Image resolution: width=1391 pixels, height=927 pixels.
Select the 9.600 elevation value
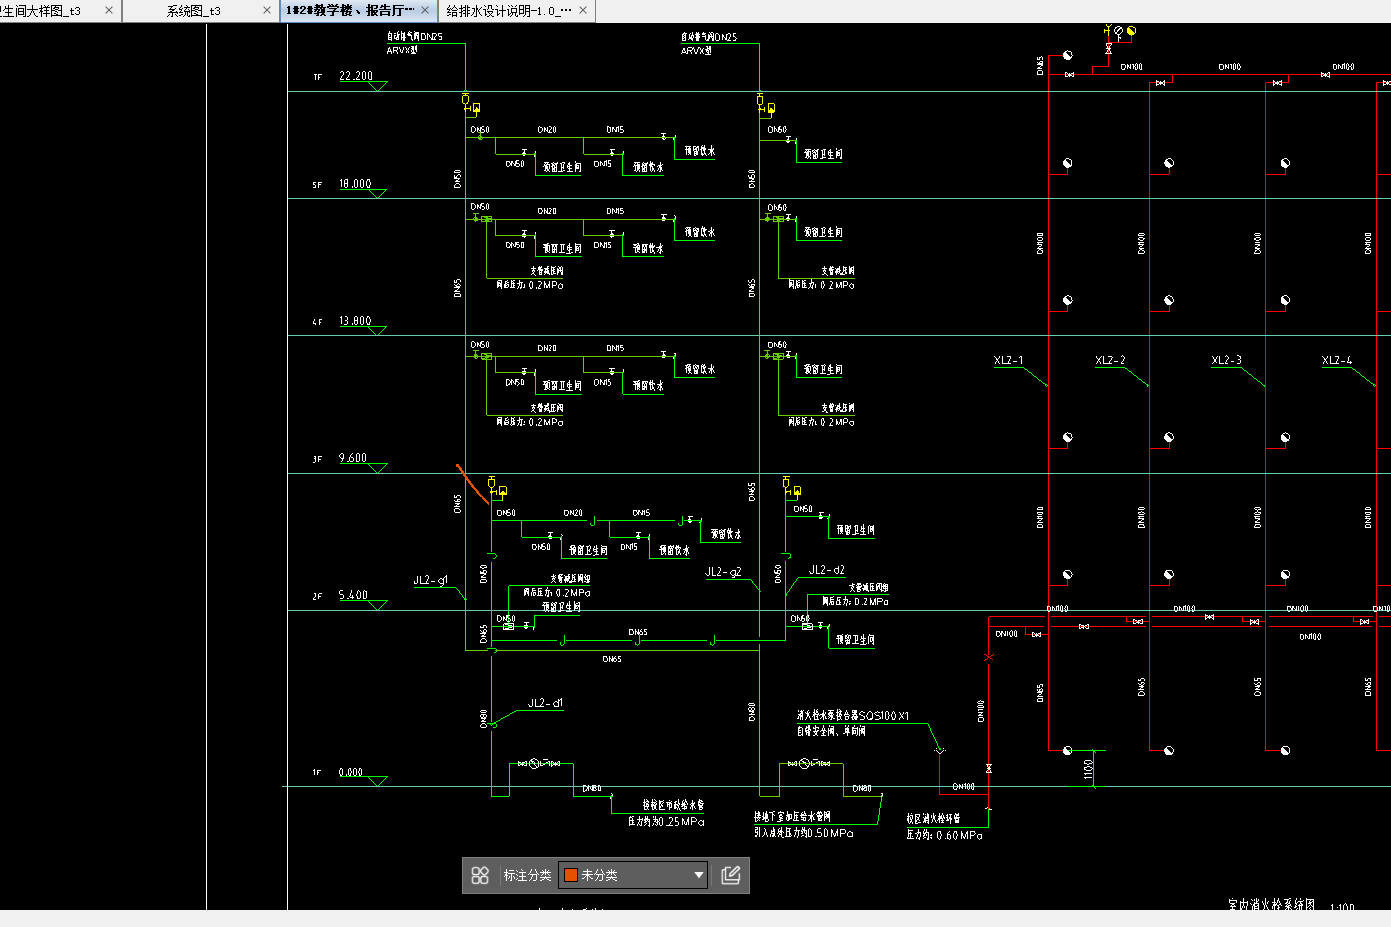coord(353,458)
